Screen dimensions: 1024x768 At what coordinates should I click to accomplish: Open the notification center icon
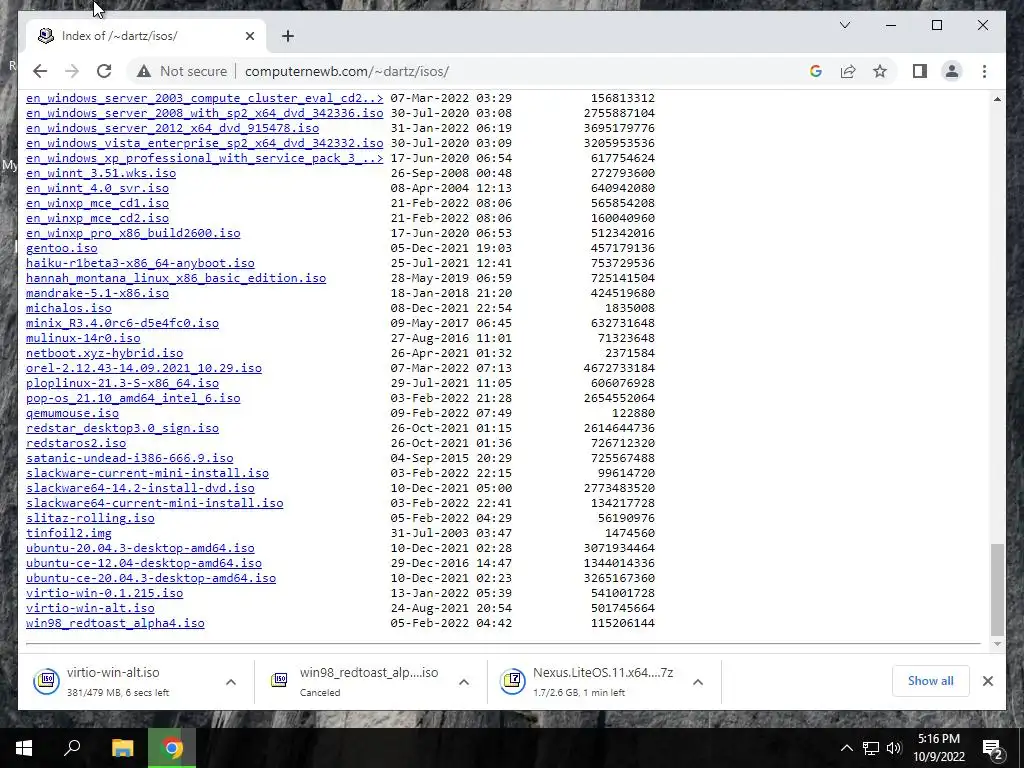click(993, 749)
